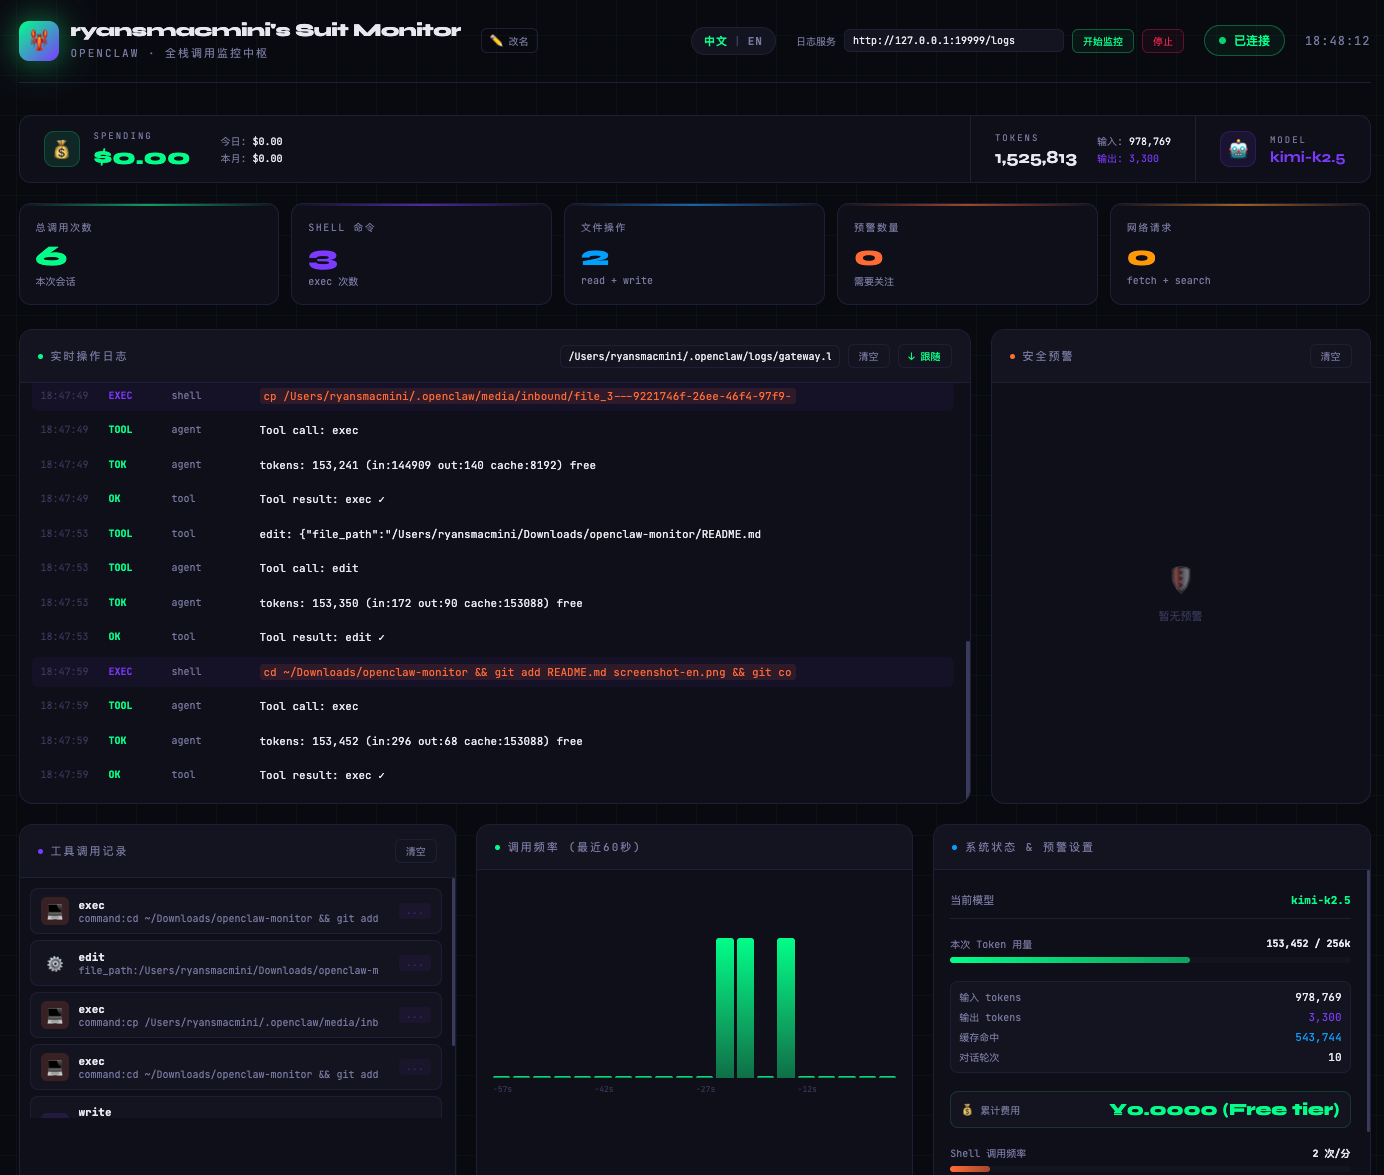
Task: Click the $0.00 spending amount
Action: (x=141, y=157)
